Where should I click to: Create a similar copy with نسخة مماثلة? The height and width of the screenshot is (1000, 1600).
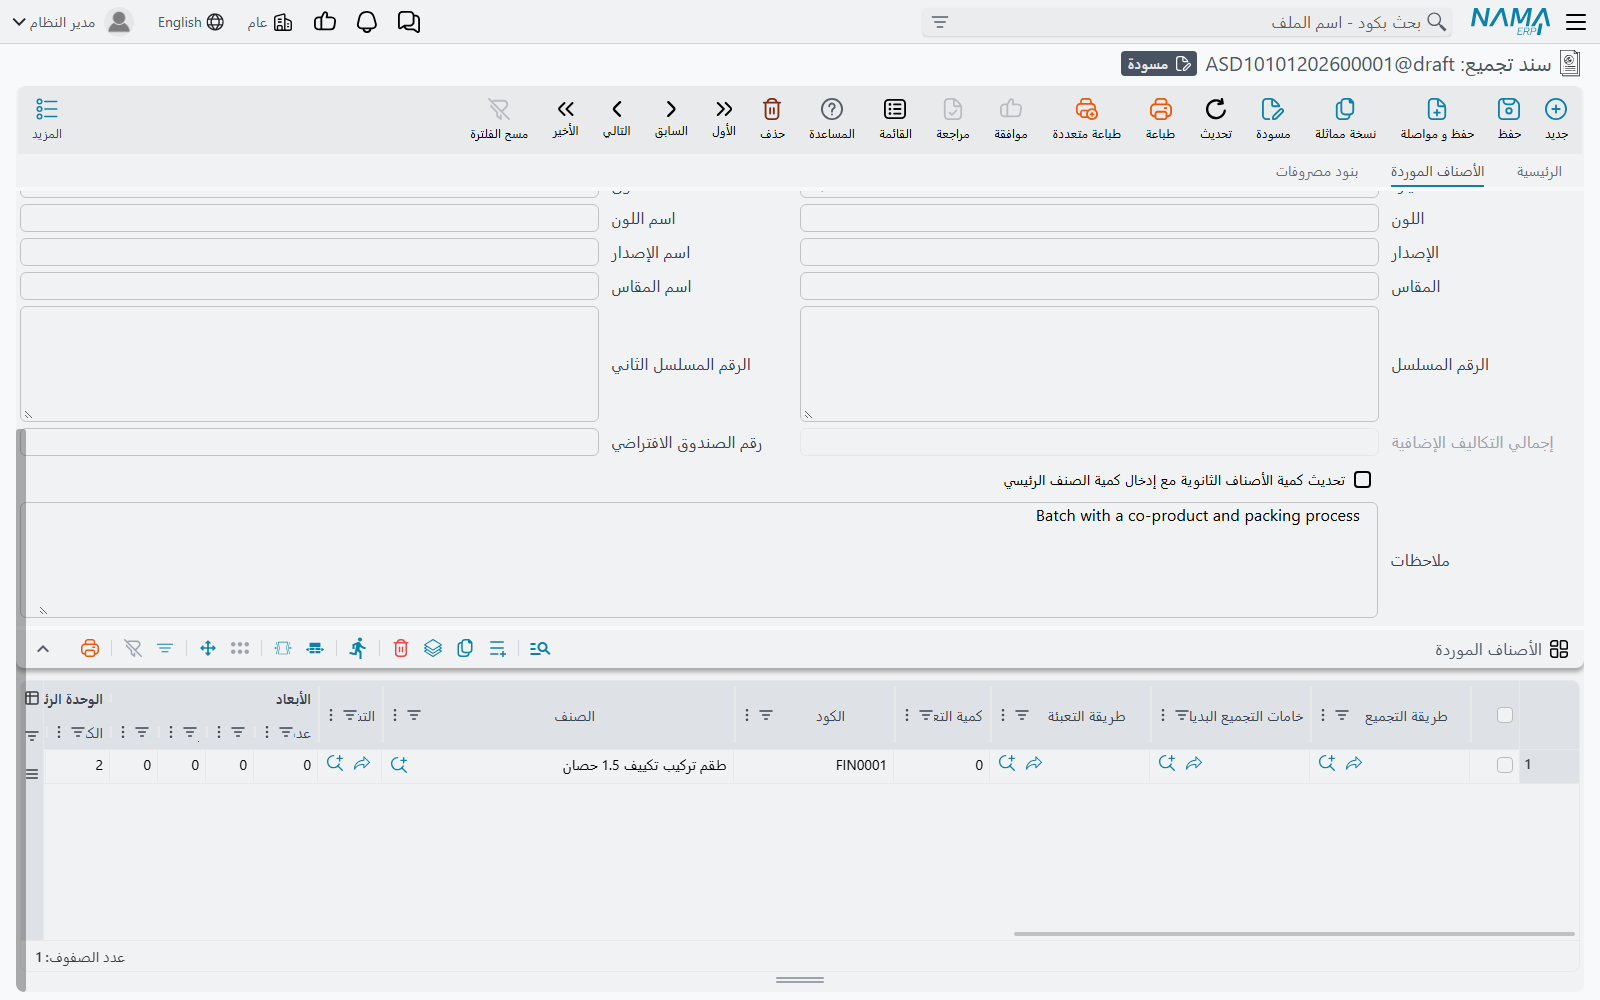[x=1345, y=109]
